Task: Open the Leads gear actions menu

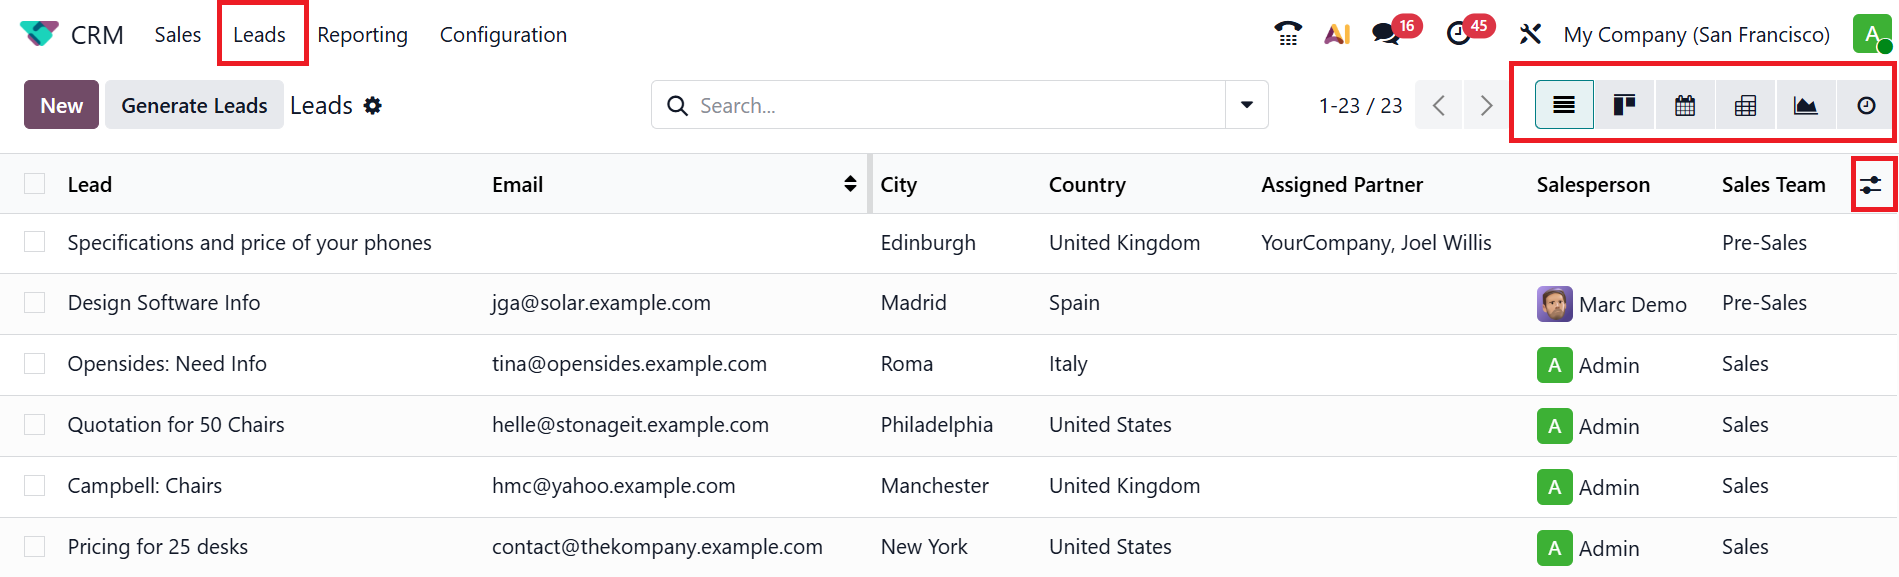Action: (373, 105)
